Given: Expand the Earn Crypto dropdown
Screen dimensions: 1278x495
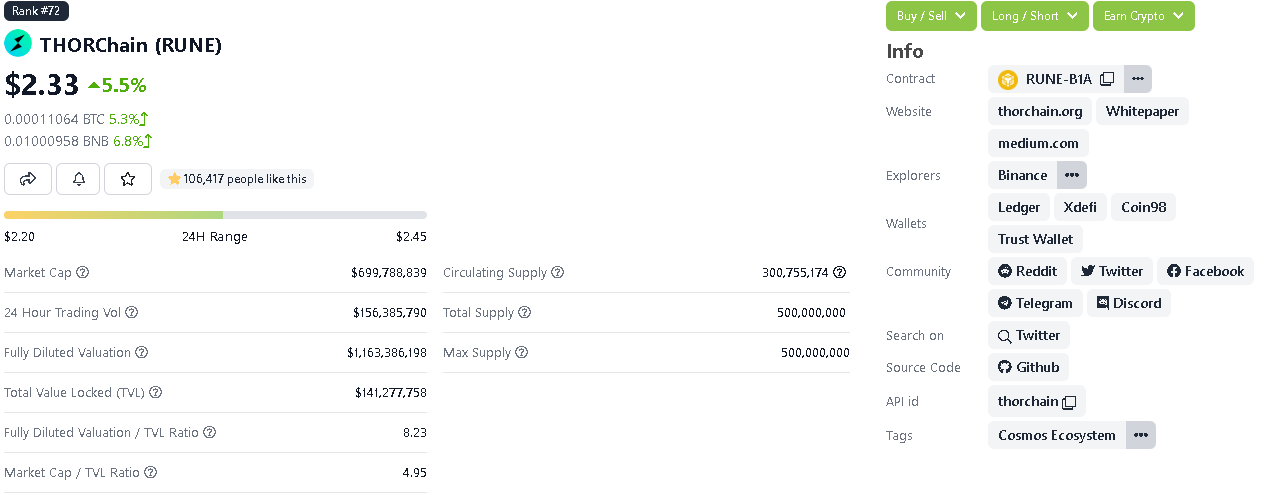Looking at the screenshot, I should [x=1144, y=16].
